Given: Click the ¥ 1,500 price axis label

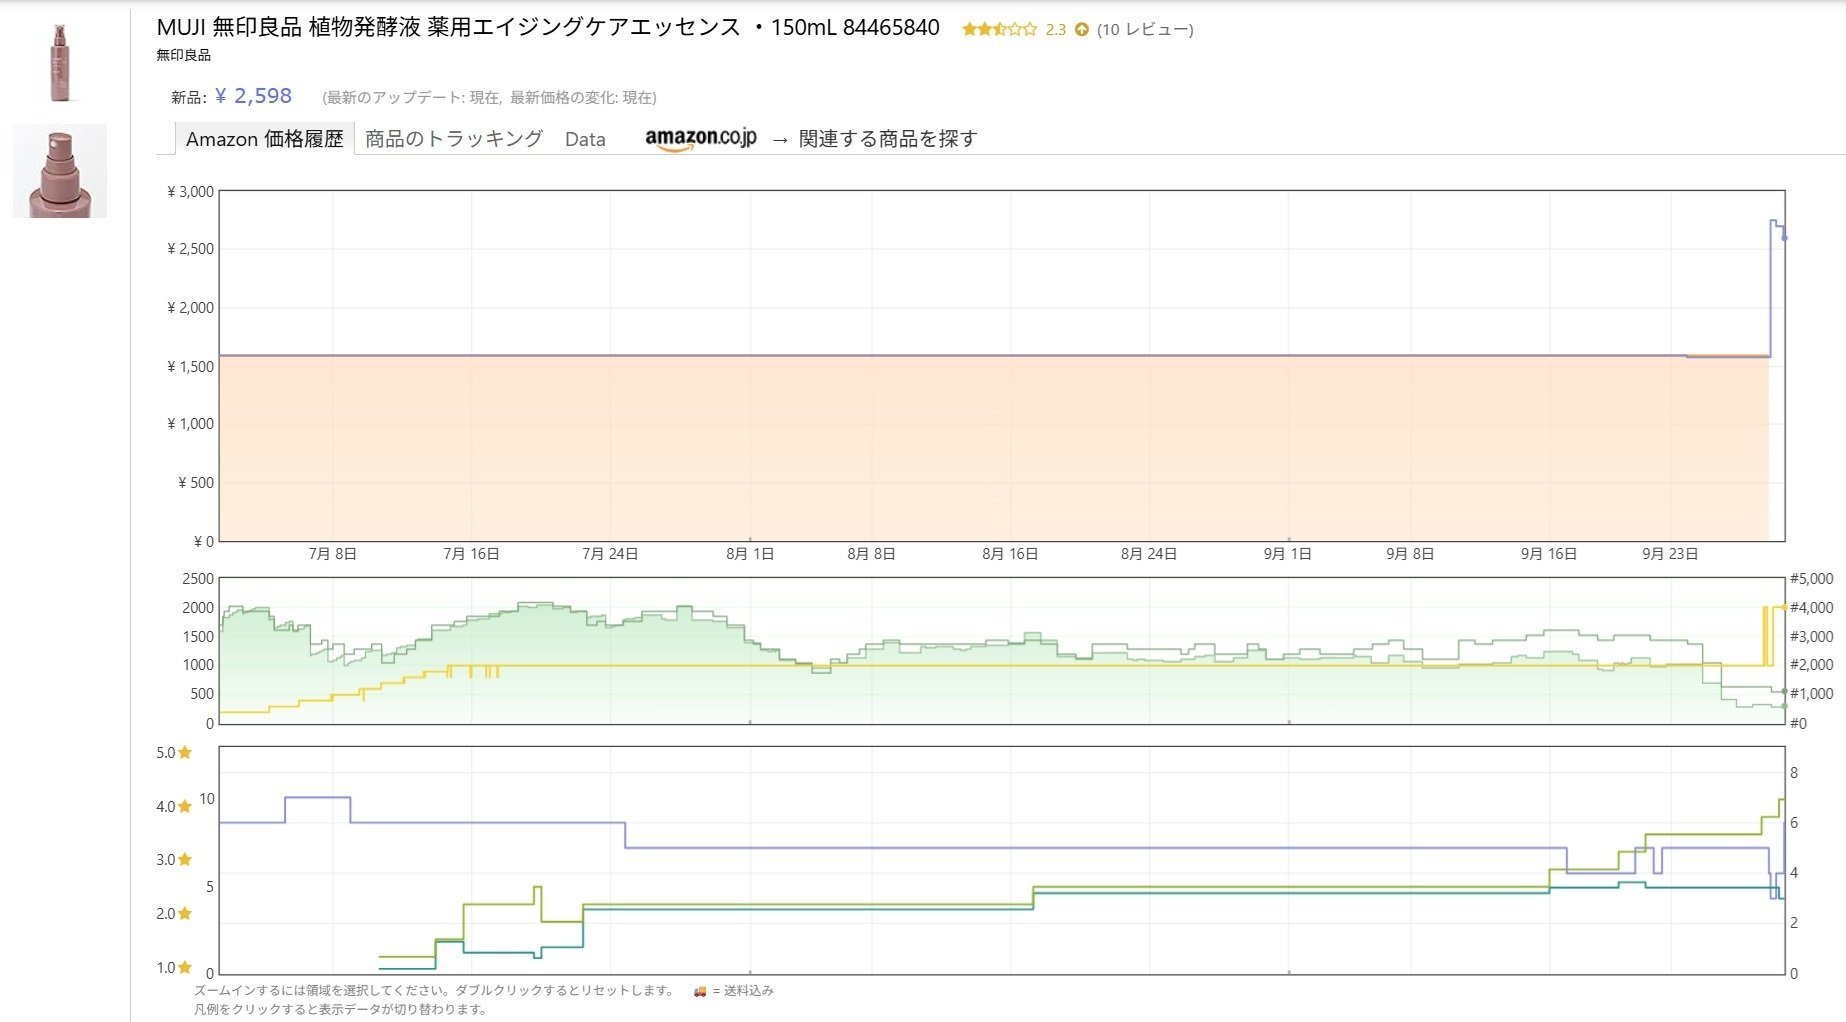Looking at the screenshot, I should tap(190, 366).
